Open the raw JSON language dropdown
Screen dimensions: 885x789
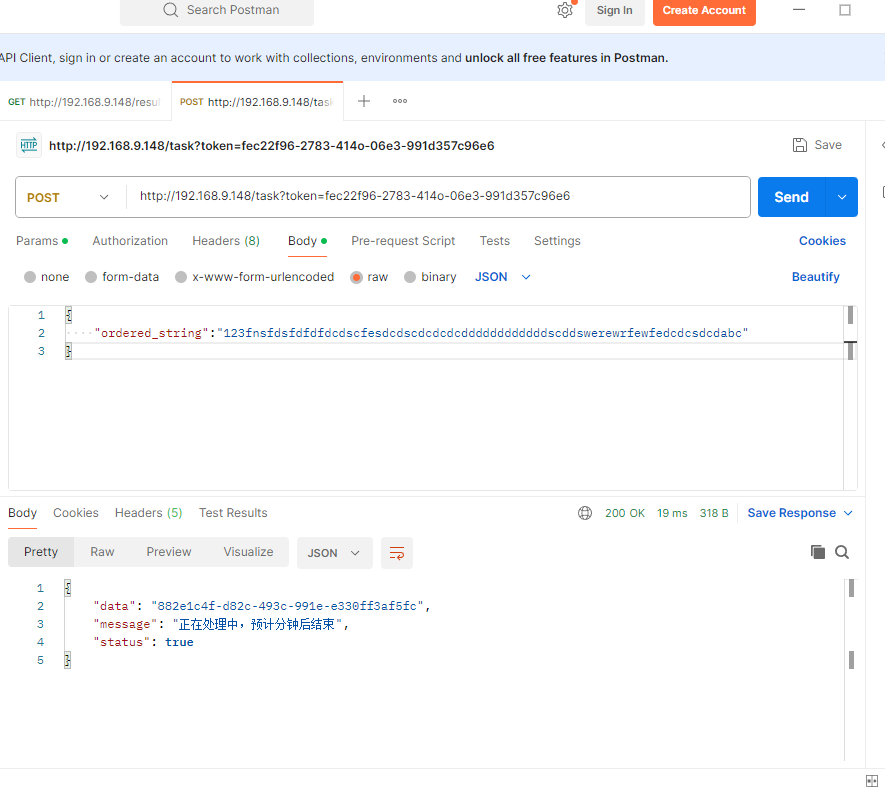coord(502,277)
